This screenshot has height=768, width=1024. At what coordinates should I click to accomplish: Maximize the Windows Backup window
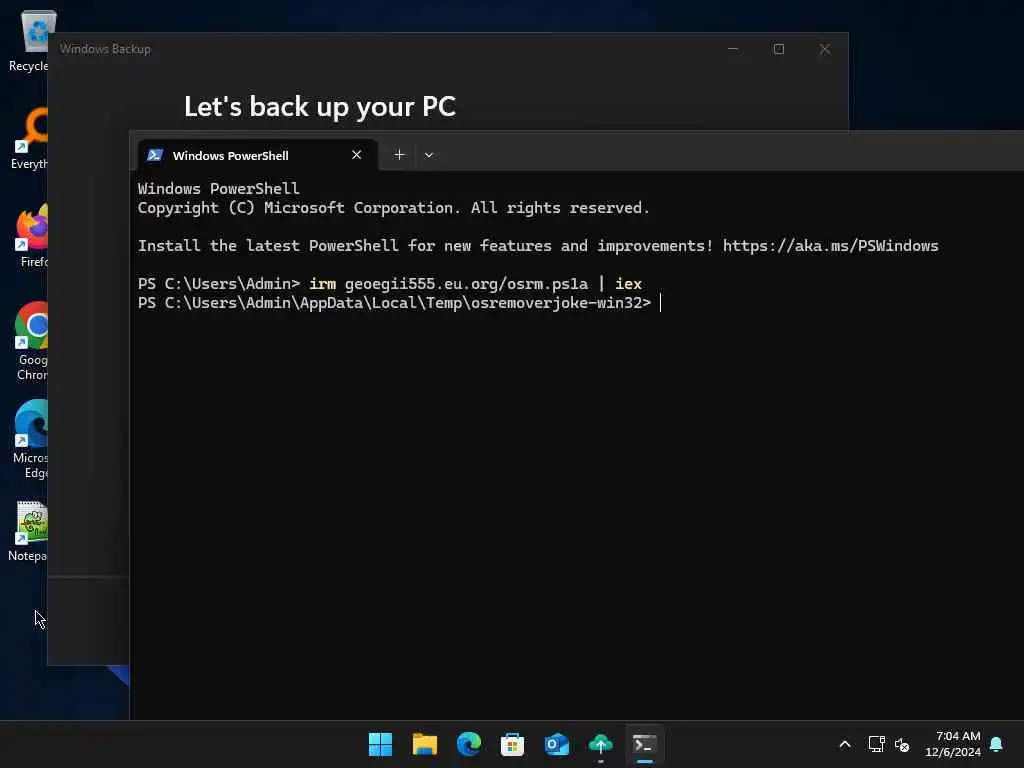(x=778, y=49)
